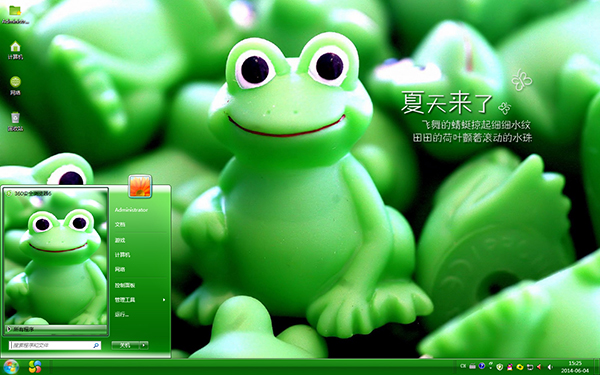Viewport: 600px width, 375px height.
Task: Open shutdown options arrow menu
Action: pyautogui.click(x=144, y=345)
